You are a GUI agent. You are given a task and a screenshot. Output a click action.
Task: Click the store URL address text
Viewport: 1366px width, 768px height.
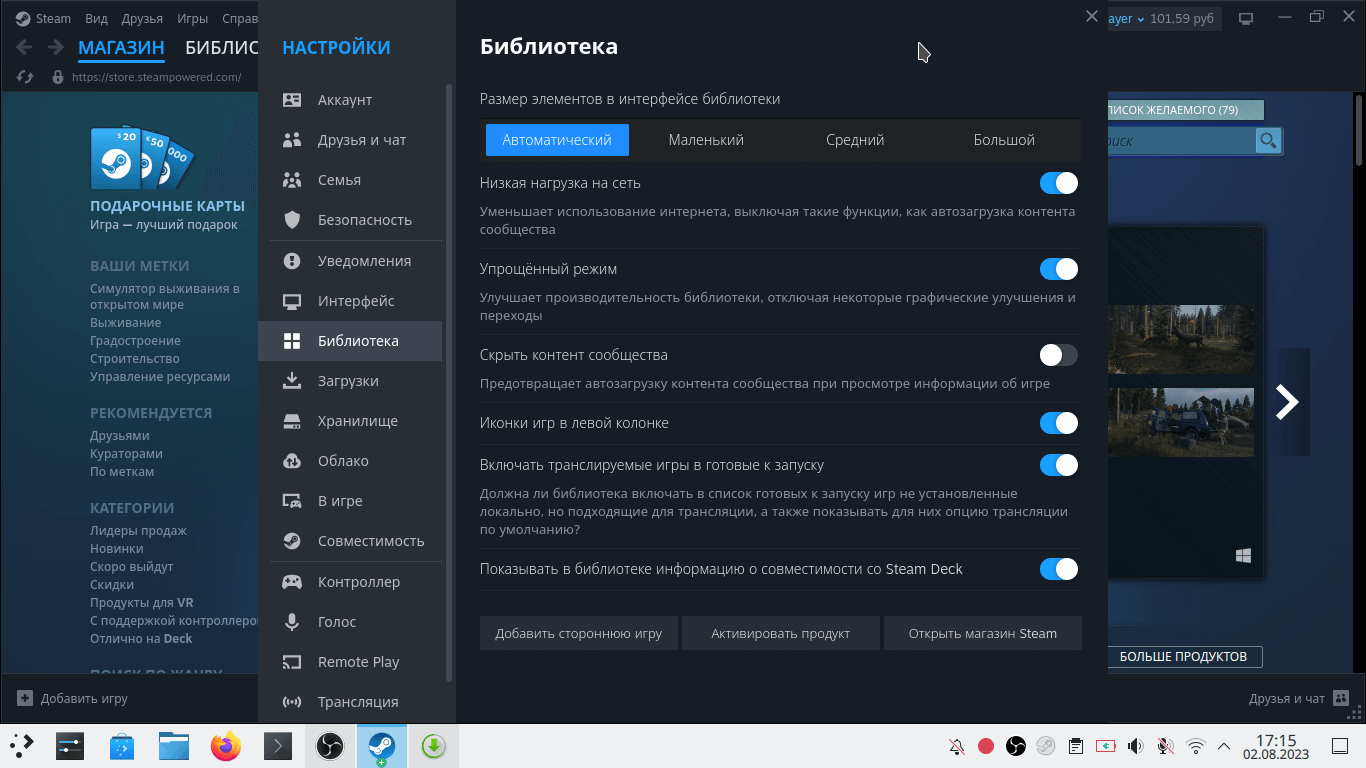(x=156, y=77)
